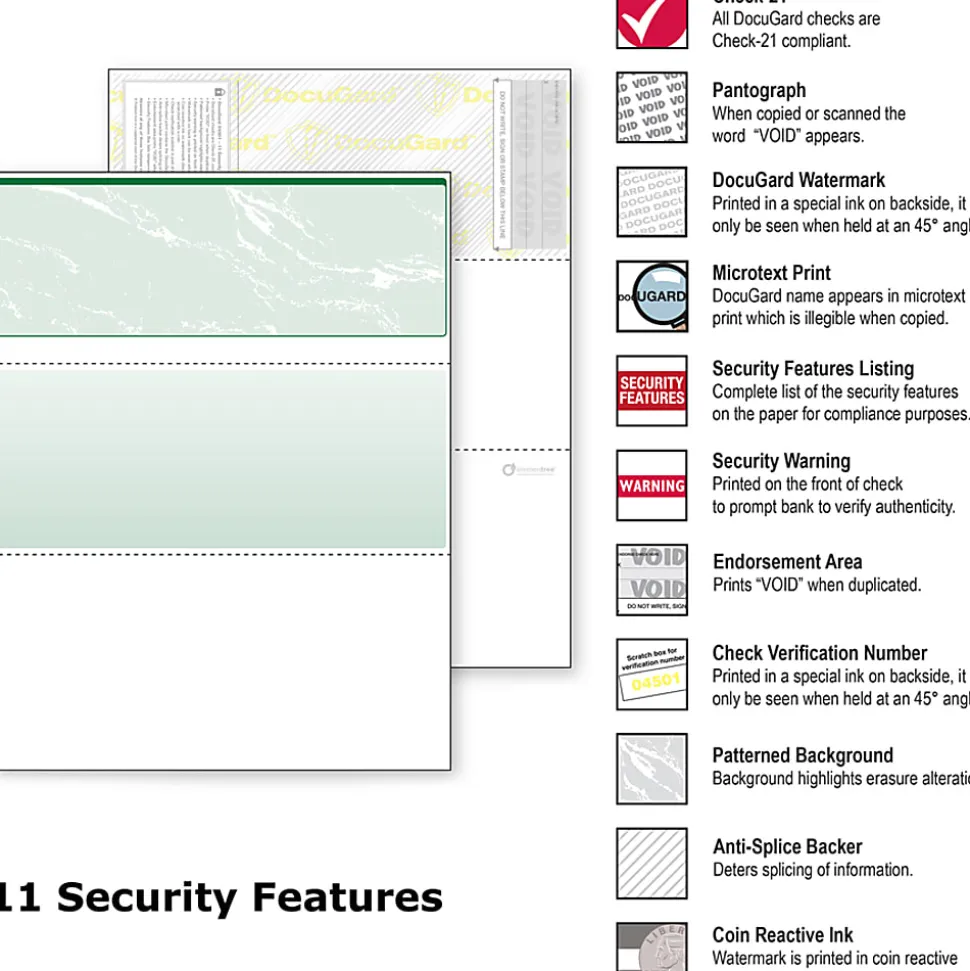Click 'All DocuGard checks are' text
Screen dimensions: 970x971
pos(796,19)
